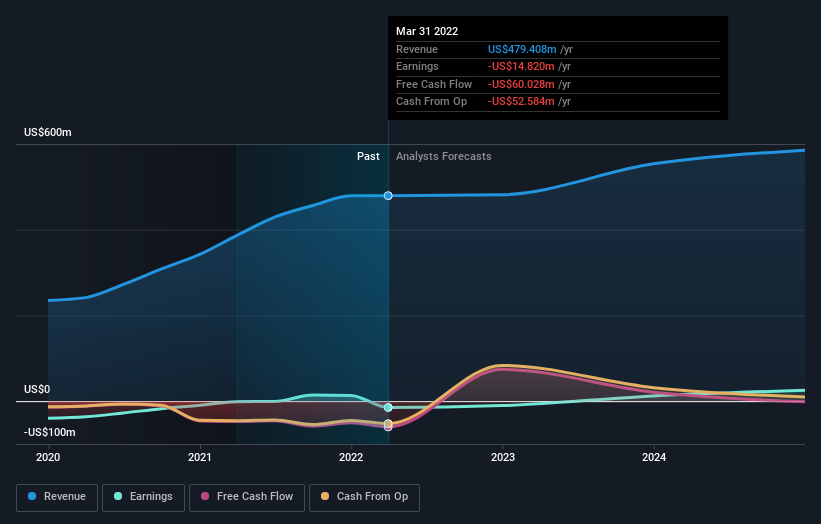The width and height of the screenshot is (821, 524).
Task: Select the Revenue data point marker on blue line
Action: click(x=388, y=196)
